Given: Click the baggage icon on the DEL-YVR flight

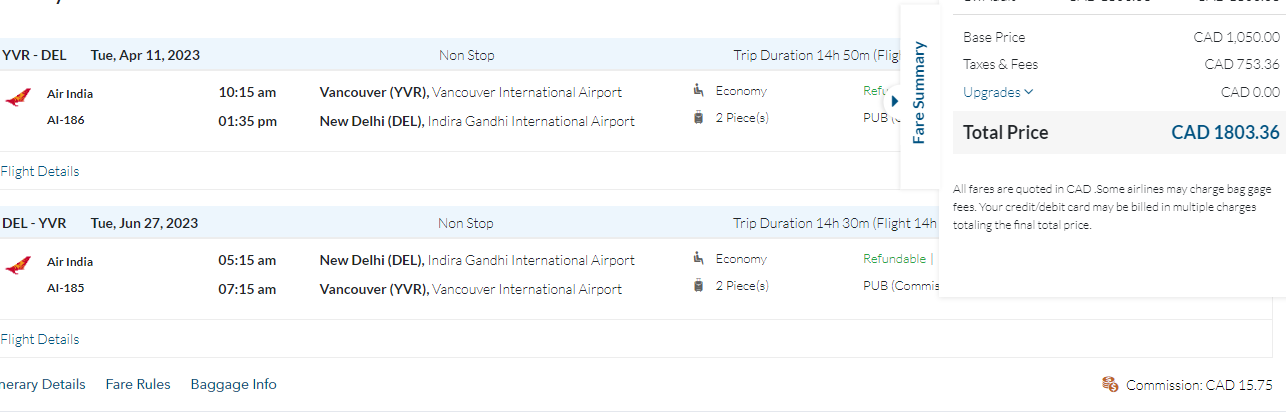Looking at the screenshot, I should [x=698, y=286].
